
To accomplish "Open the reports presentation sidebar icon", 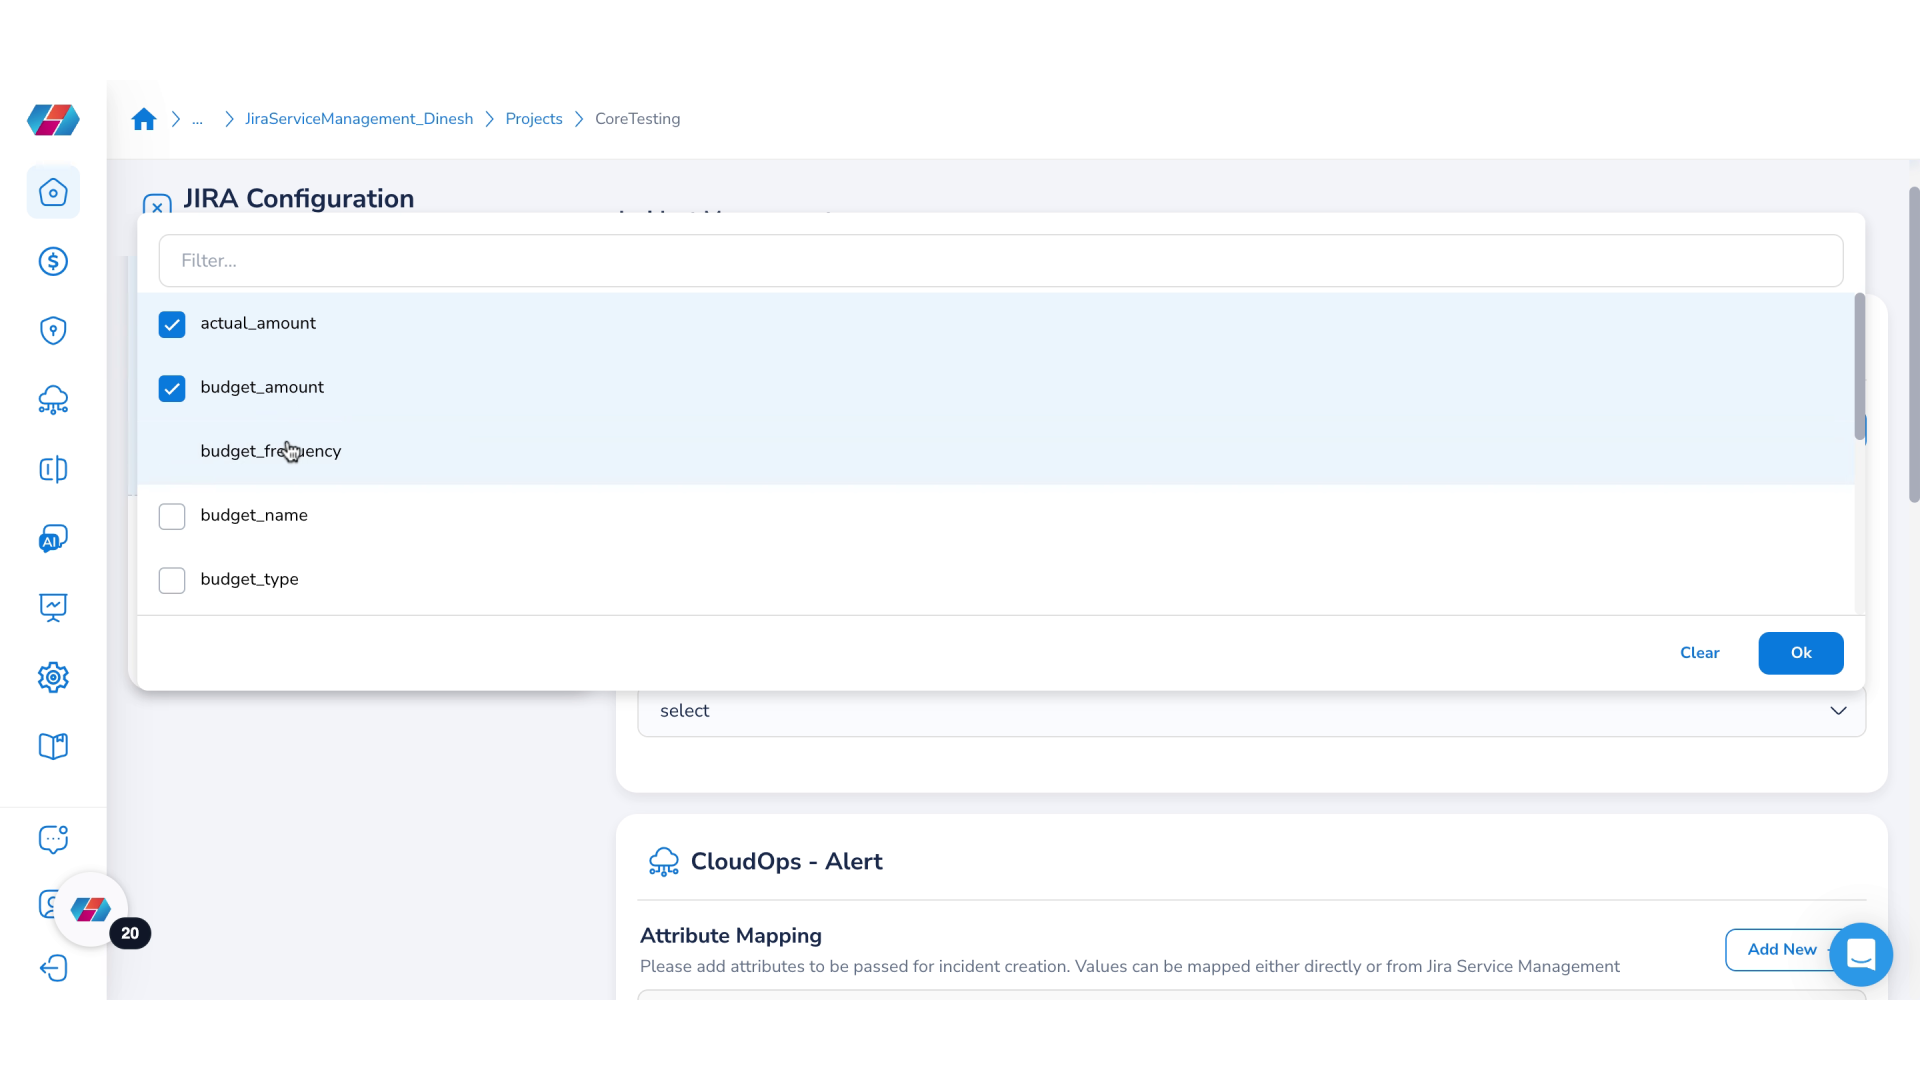I will pyautogui.click(x=53, y=607).
